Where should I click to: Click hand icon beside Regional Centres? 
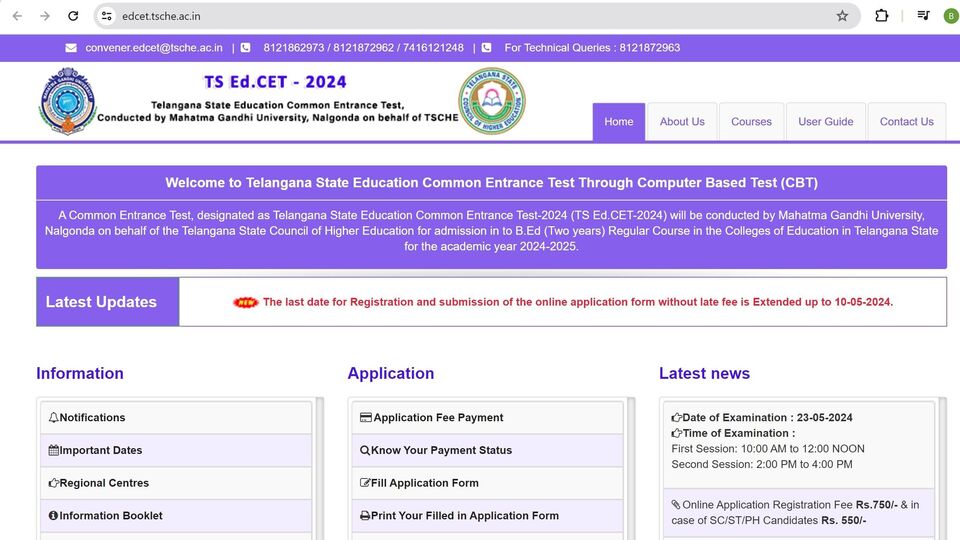pos(54,483)
